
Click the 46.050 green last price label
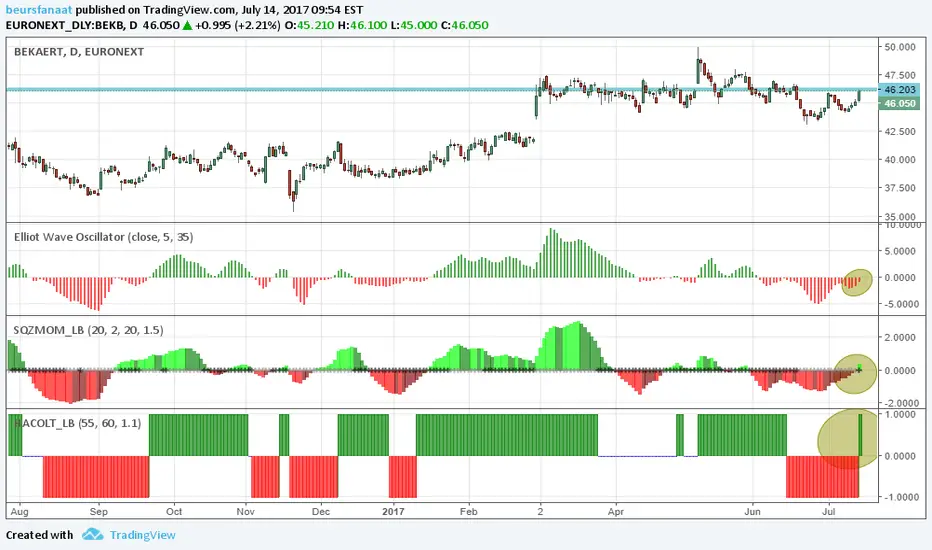(x=899, y=103)
